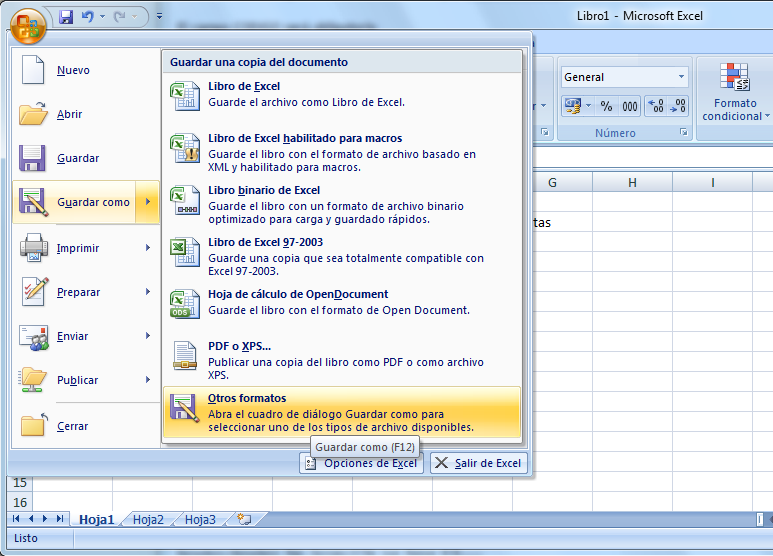The image size is (773, 556).
Task: Click the Publicar network folder icon
Action: [33, 380]
